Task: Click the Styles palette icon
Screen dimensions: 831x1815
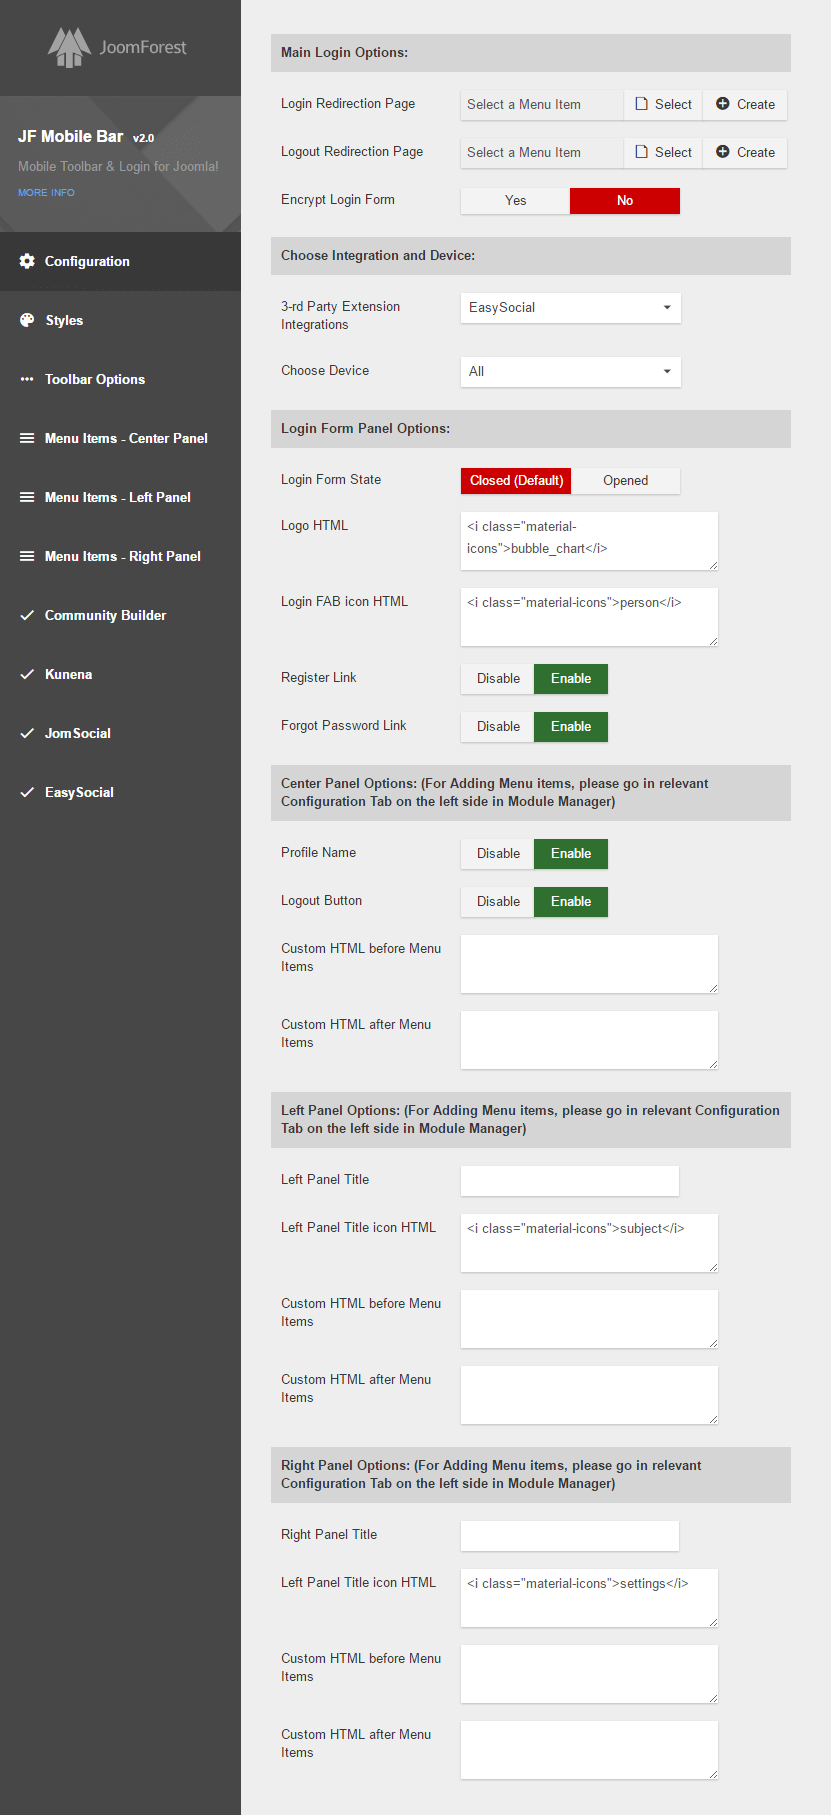Action: coord(27,320)
